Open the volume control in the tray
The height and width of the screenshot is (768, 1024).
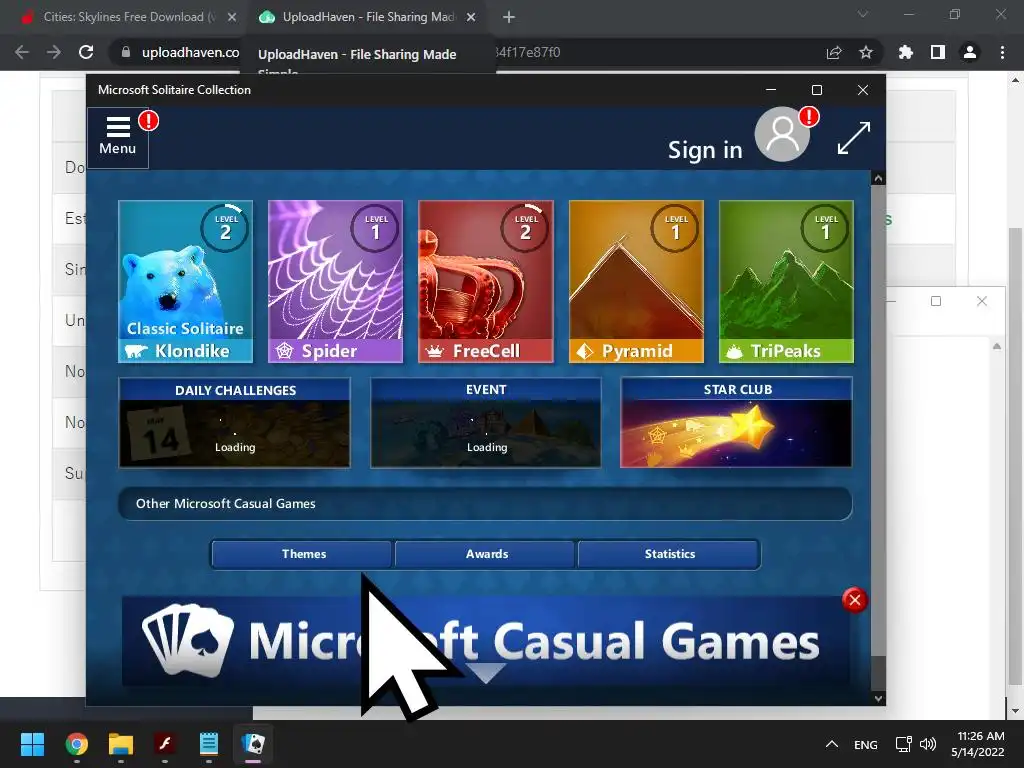[x=928, y=744]
